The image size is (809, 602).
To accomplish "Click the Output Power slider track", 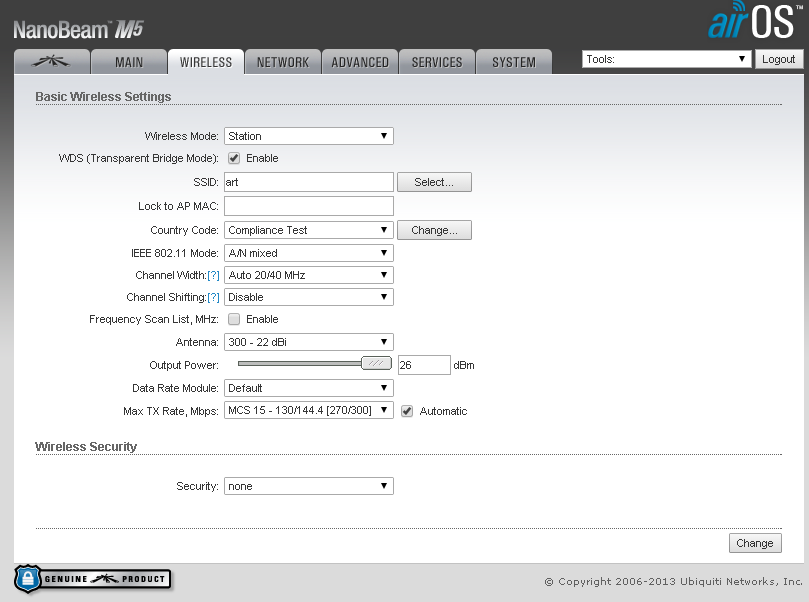I will [299, 364].
